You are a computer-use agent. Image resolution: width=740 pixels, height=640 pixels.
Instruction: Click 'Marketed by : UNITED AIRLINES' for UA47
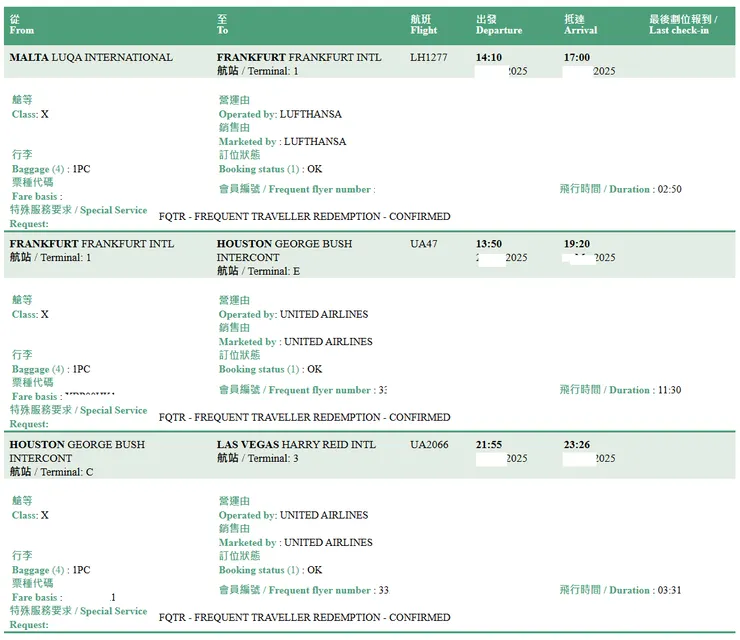point(295,342)
